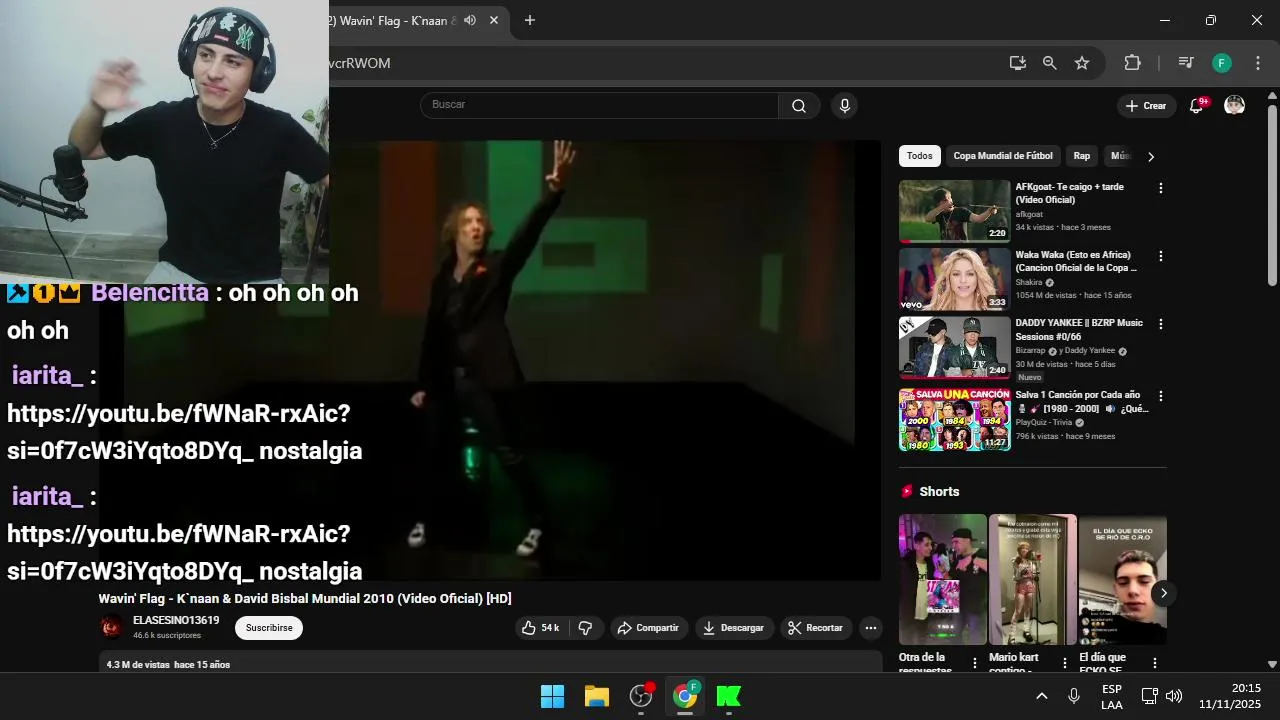Open options for Mario kart Short

(x=1065, y=663)
